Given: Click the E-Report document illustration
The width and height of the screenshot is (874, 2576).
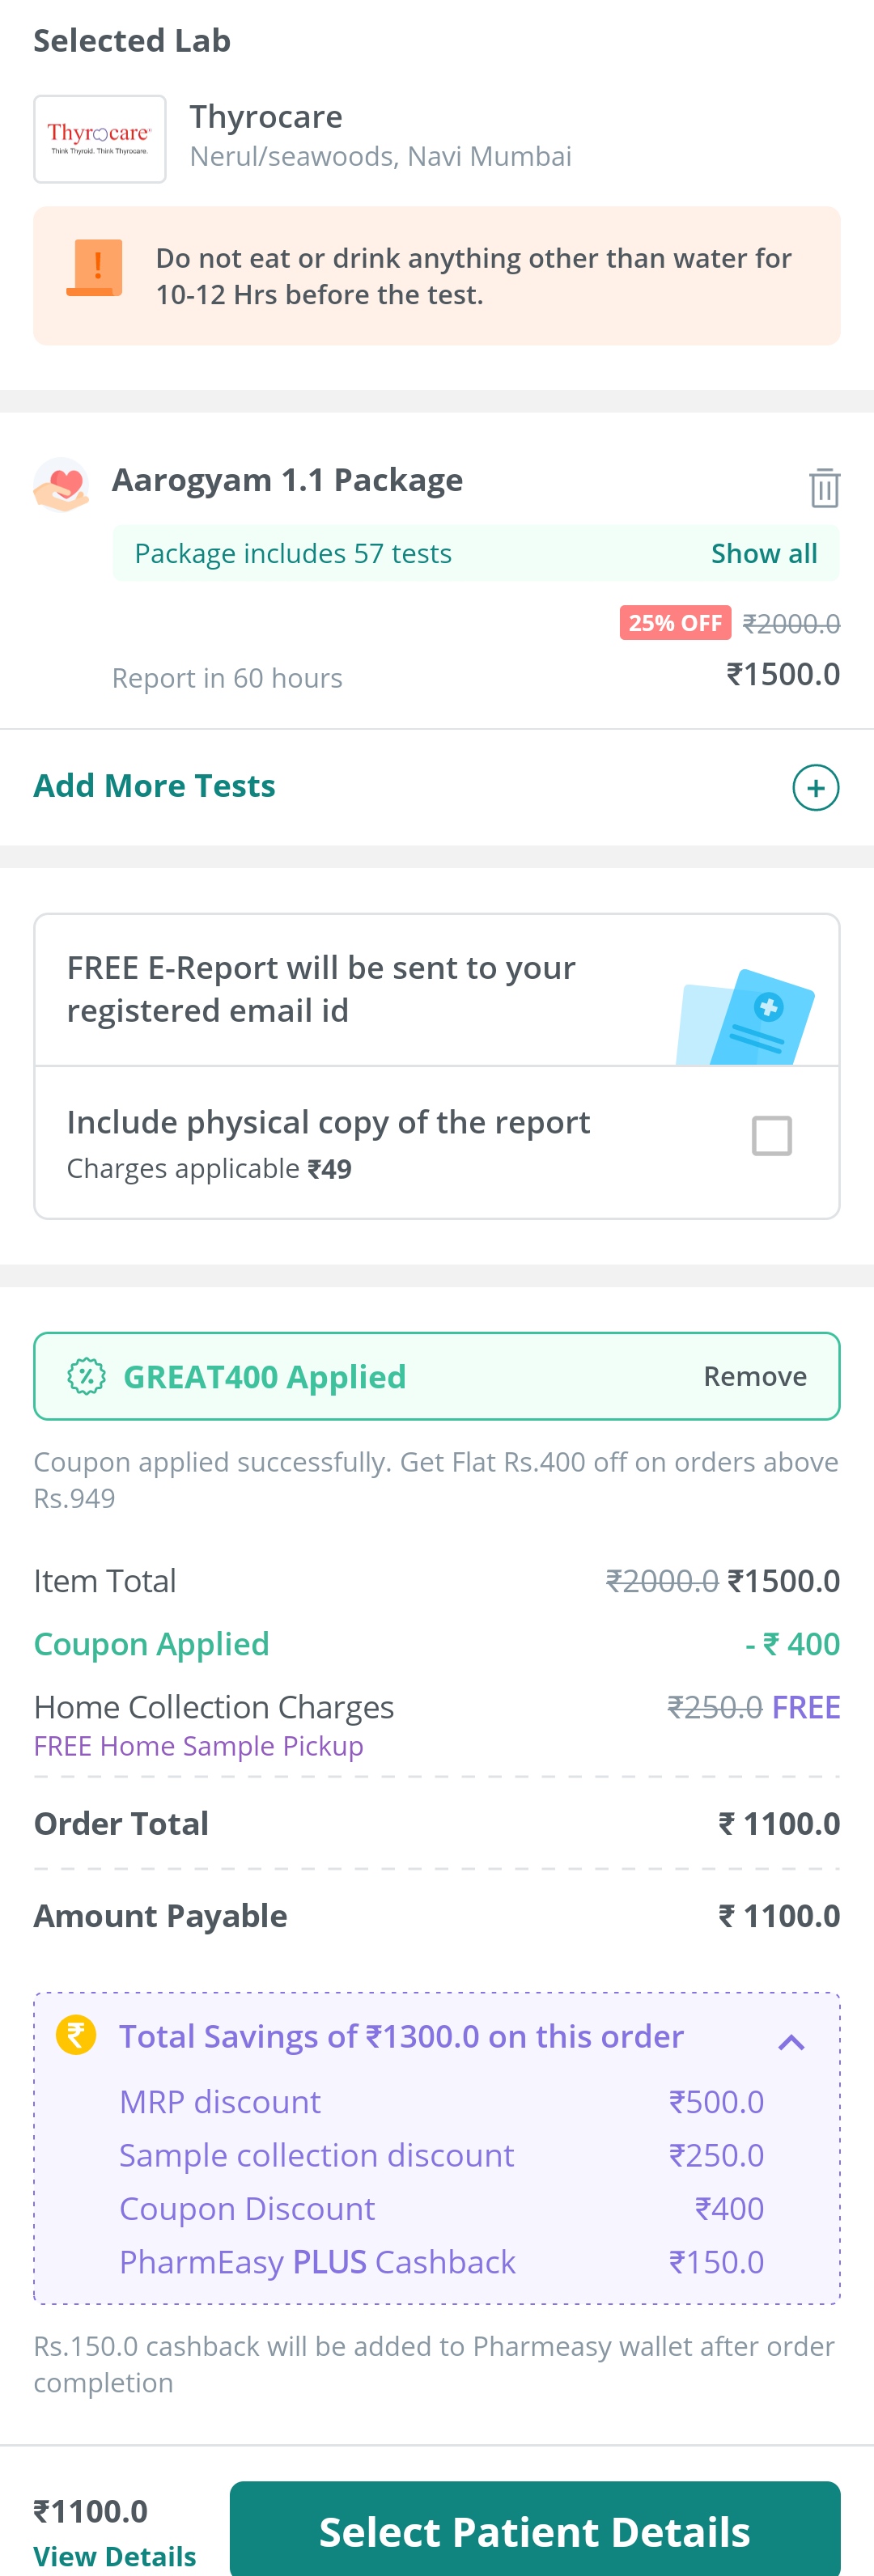Looking at the screenshot, I should point(745,1016).
